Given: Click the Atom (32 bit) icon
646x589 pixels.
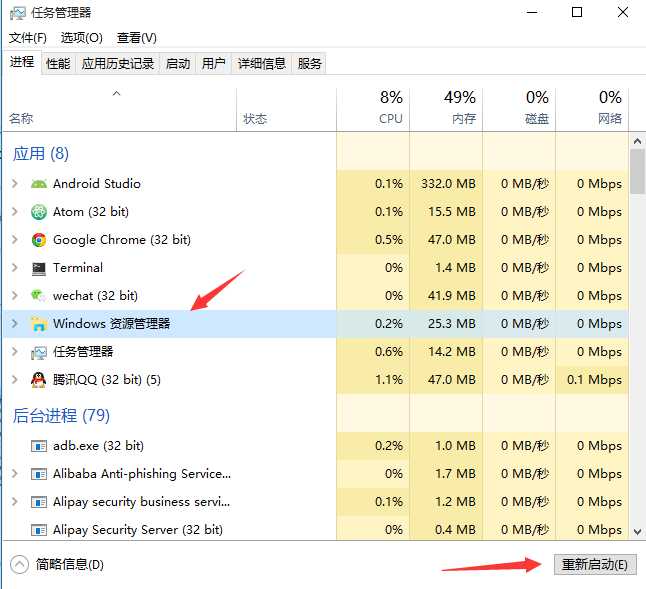Looking at the screenshot, I should coord(39,212).
